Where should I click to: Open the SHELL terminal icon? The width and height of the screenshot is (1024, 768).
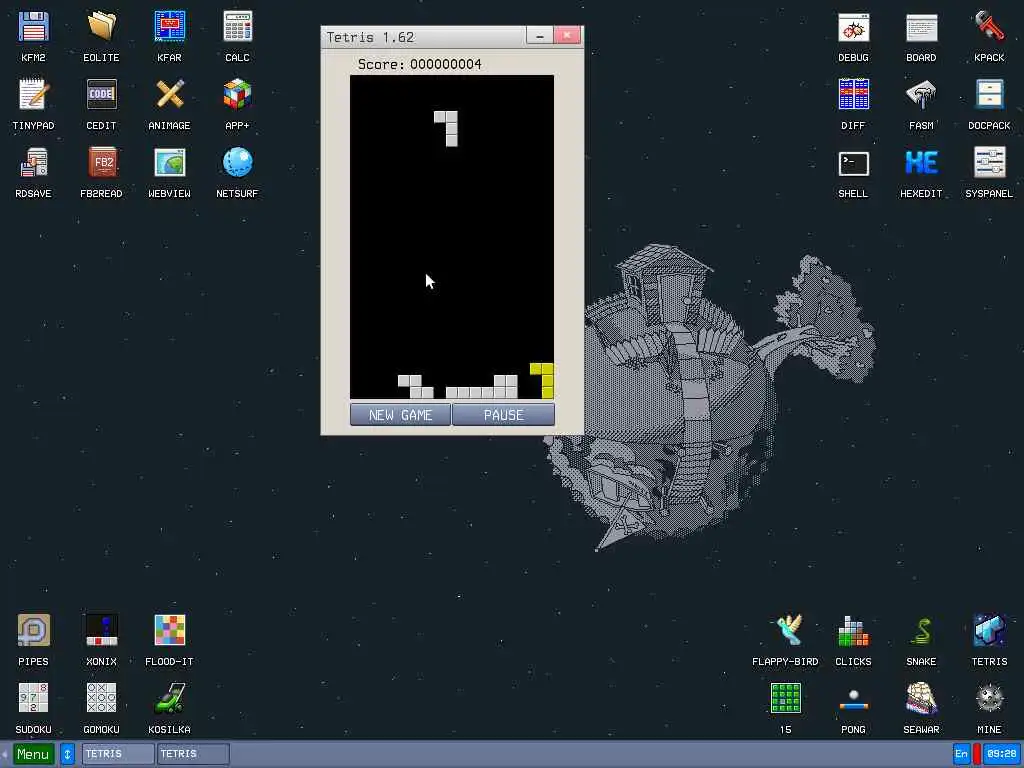pyautogui.click(x=854, y=163)
